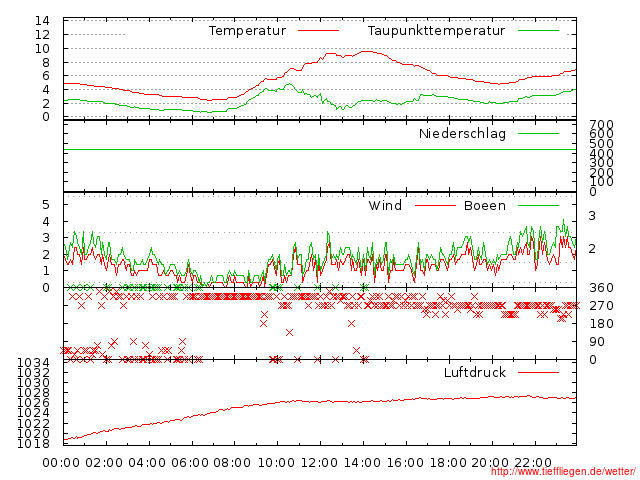Open the tieffliegen.de/wetter link
Screen dimensions: 640x480
(562, 472)
